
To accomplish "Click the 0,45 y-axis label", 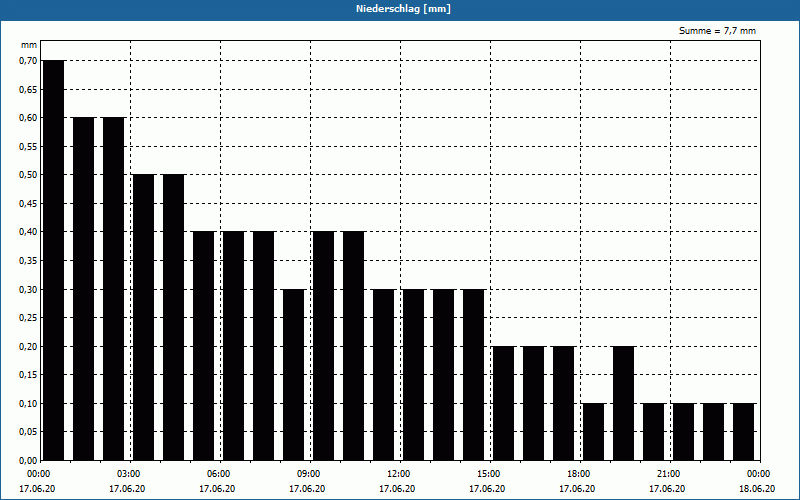I will tap(29, 204).
